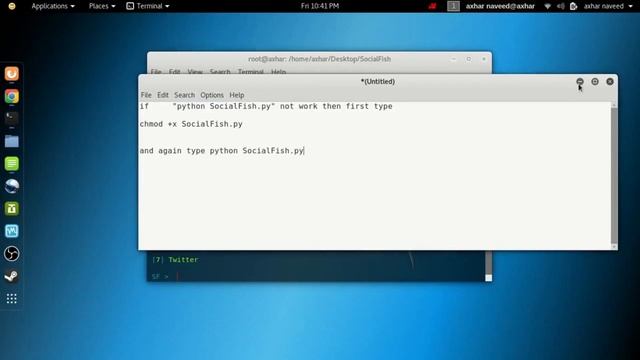640x360 pixels.
Task: Maximize the Untitled editor window
Action: 595,82
